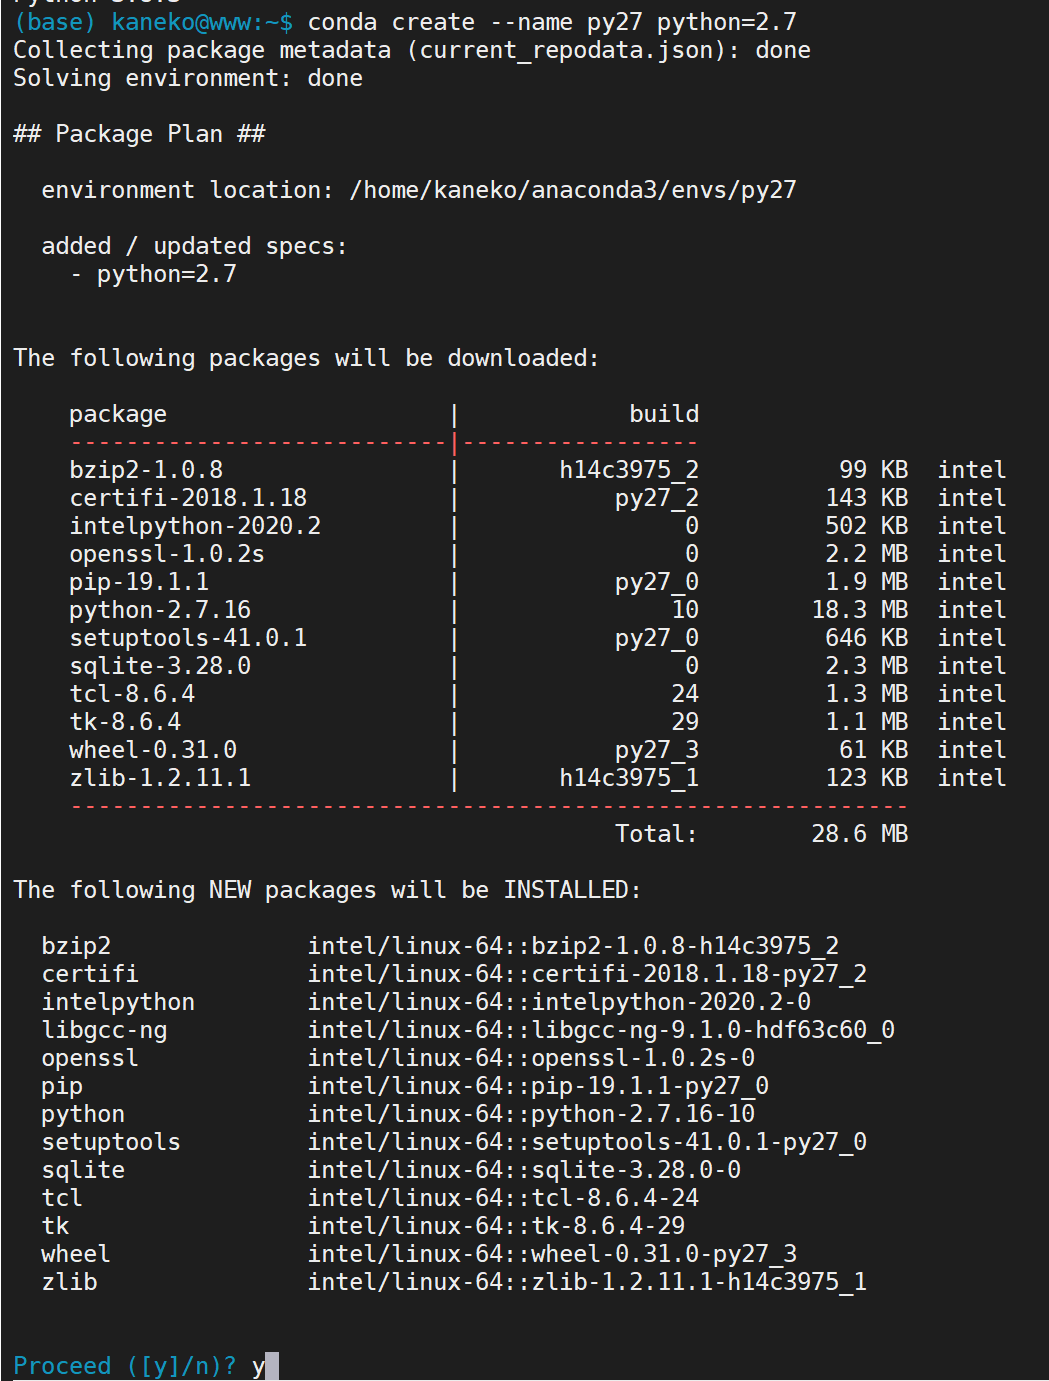Click the wheel-0.31.0 package row
1049x1381 pixels.
[538, 749]
